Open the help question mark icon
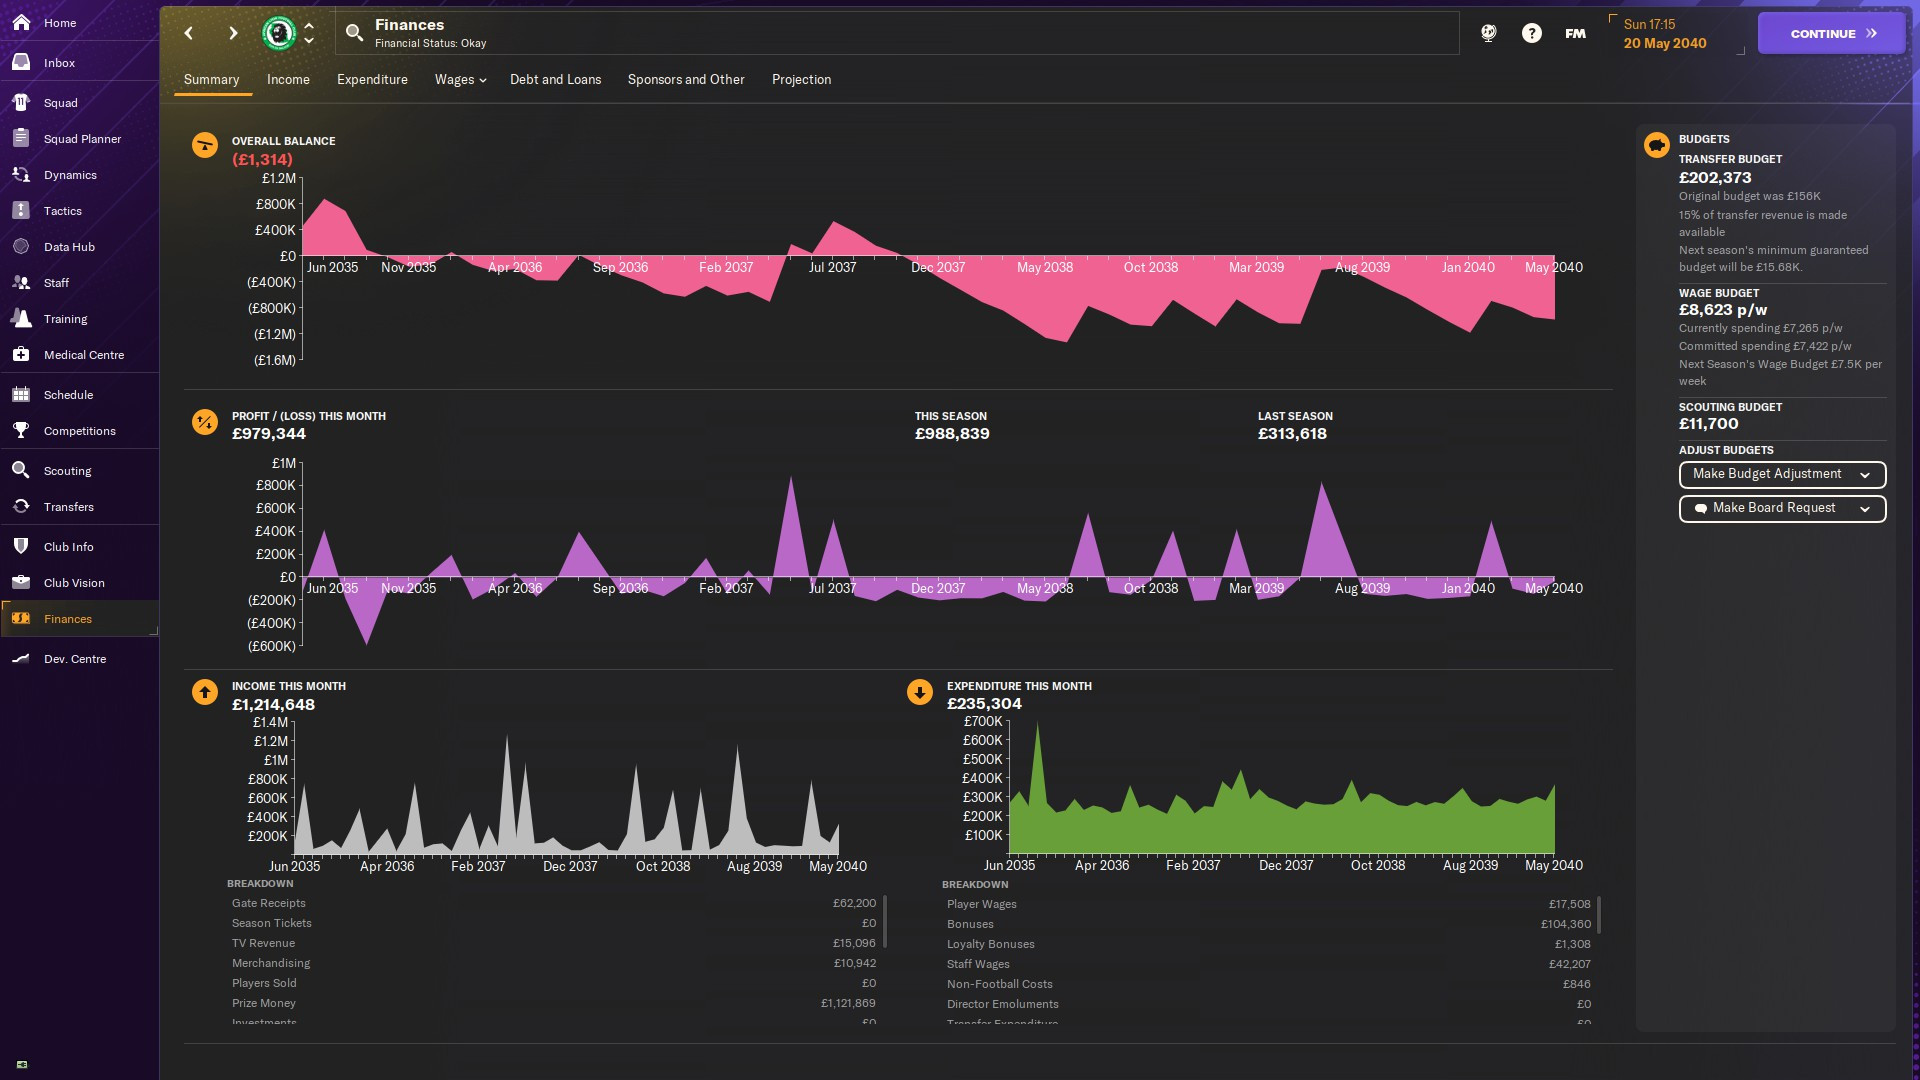The height and width of the screenshot is (1080, 1920). tap(1531, 33)
